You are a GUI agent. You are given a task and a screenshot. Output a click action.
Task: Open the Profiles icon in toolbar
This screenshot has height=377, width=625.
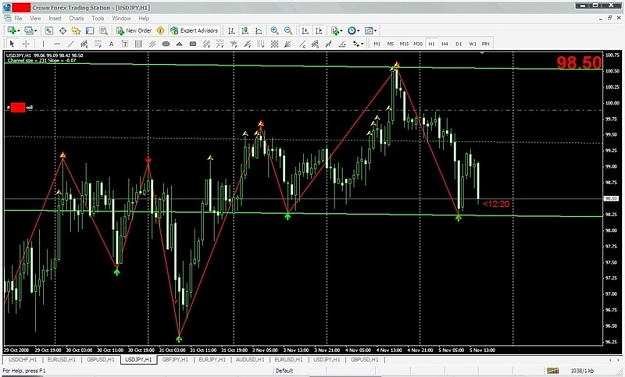[29, 31]
